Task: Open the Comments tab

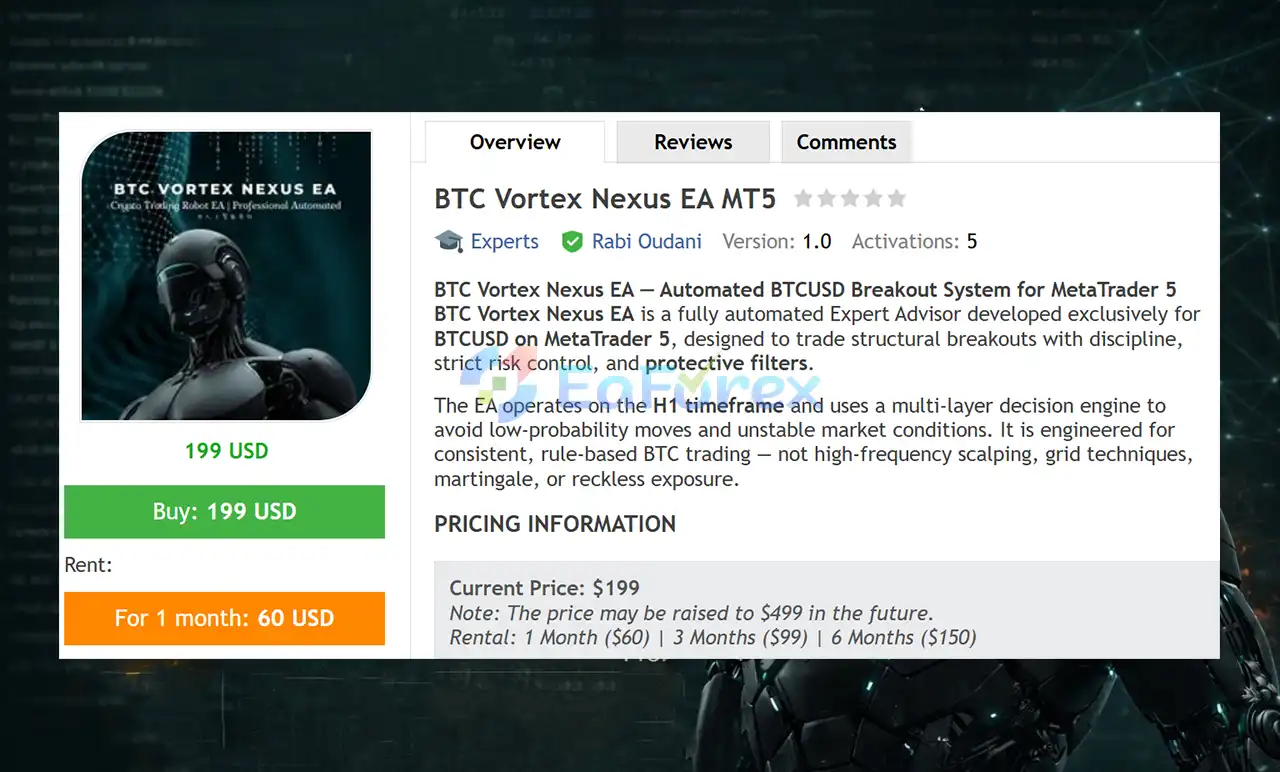Action: click(846, 142)
